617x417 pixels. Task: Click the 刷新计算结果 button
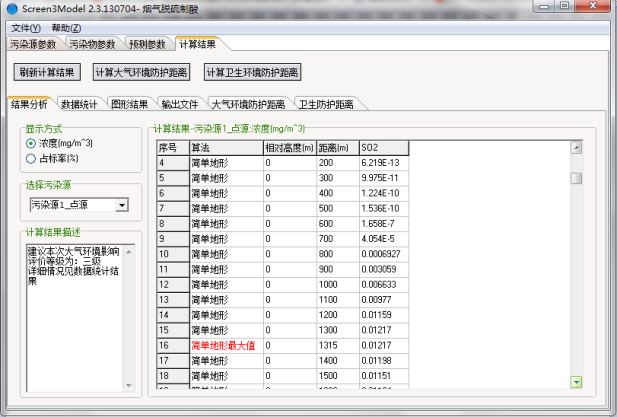[x=47, y=72]
